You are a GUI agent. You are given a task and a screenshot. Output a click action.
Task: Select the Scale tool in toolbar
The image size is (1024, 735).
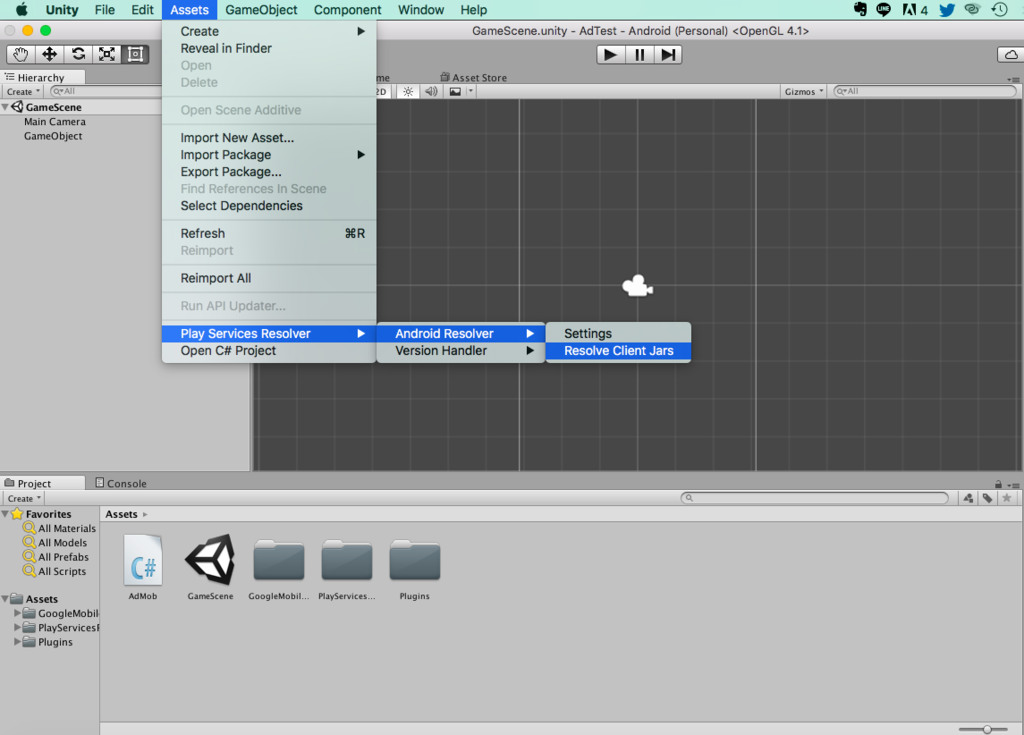click(107, 54)
